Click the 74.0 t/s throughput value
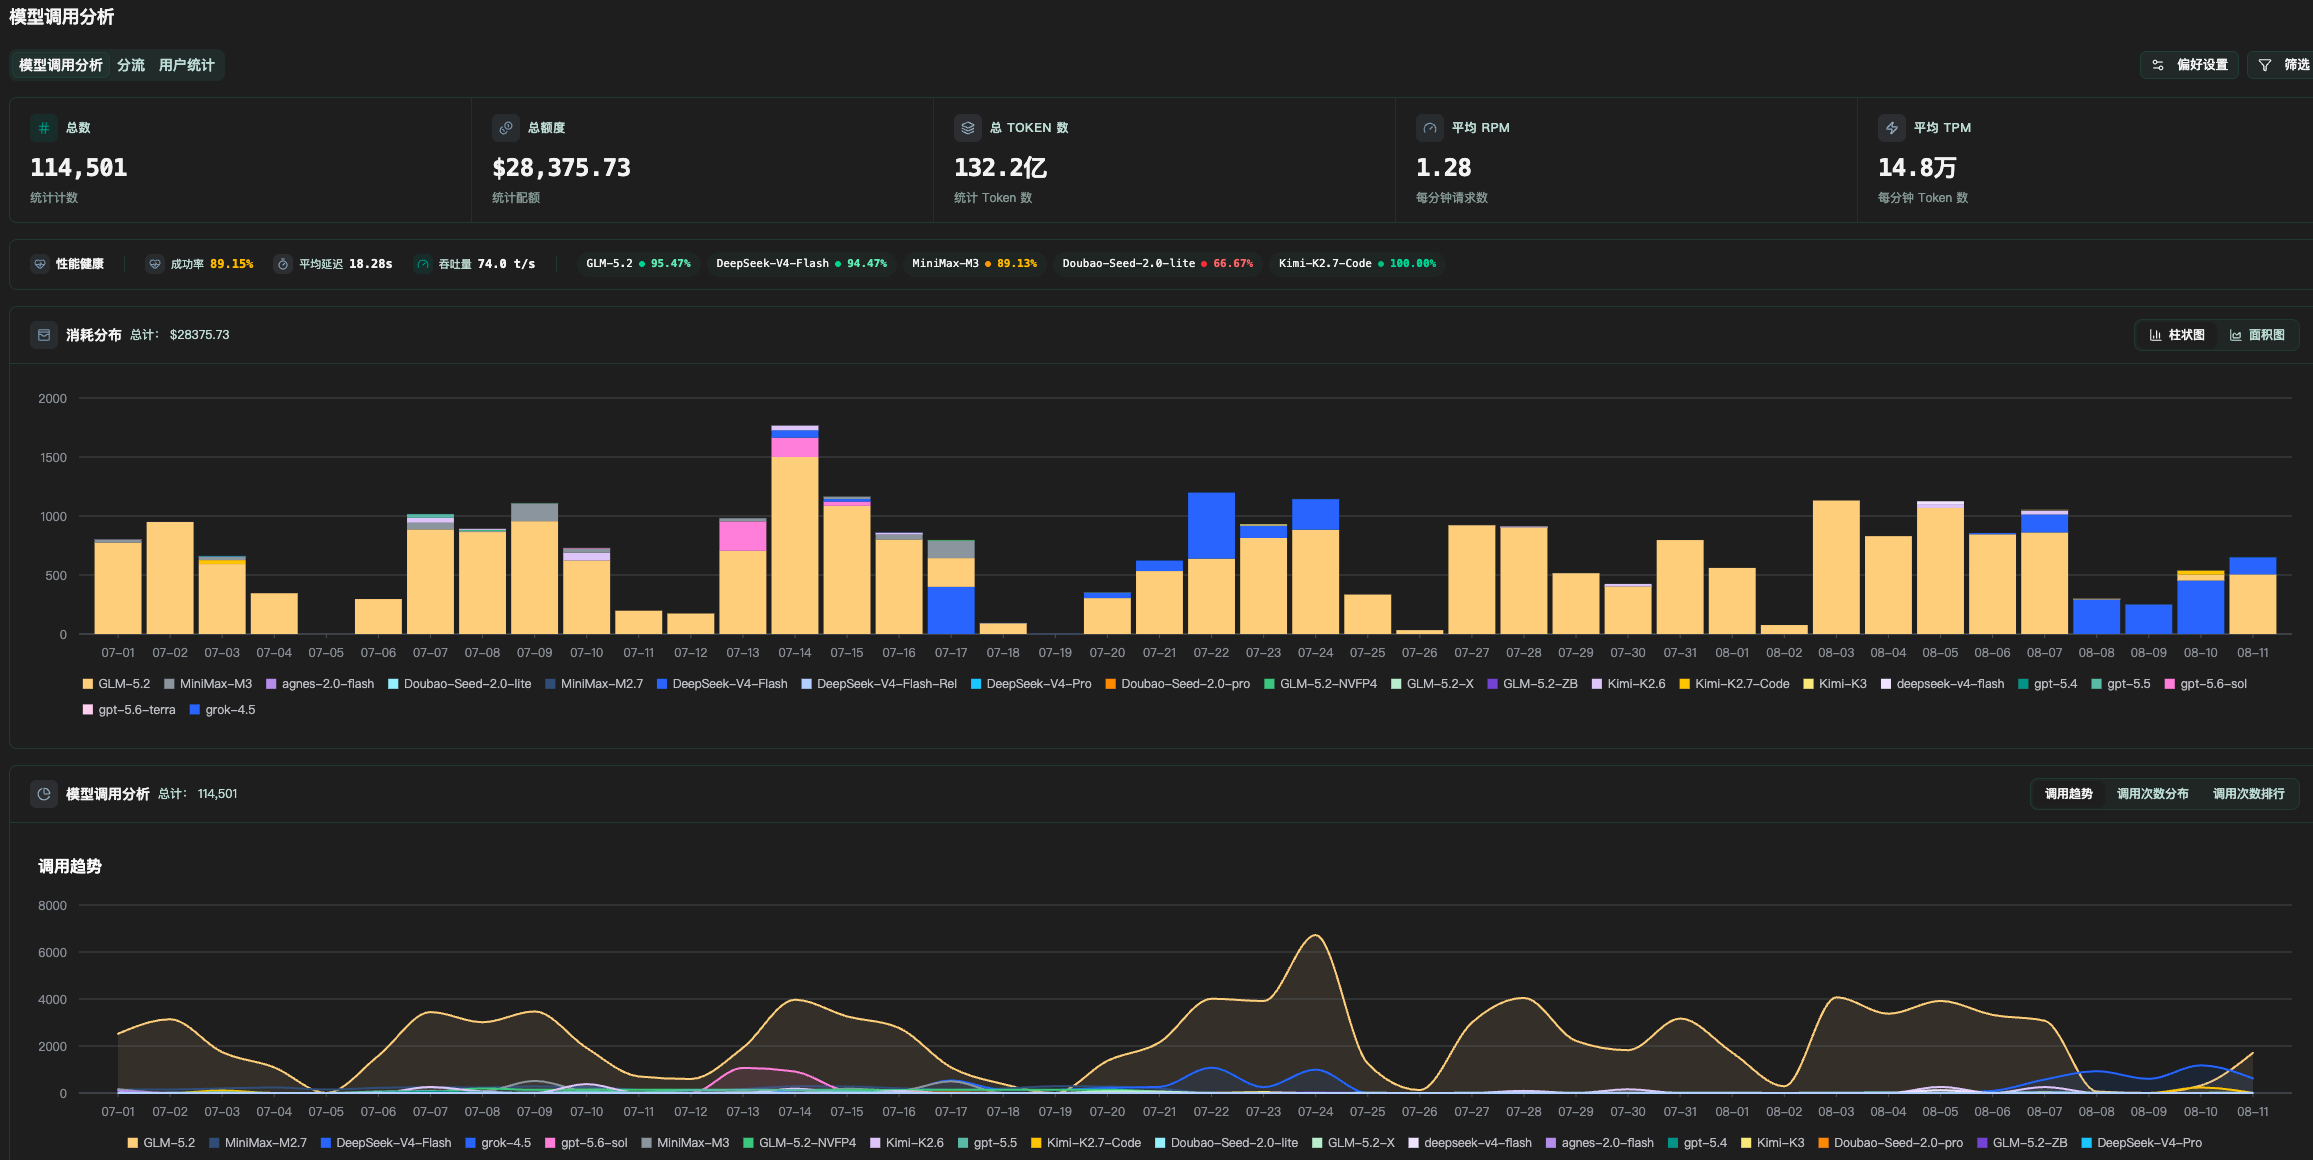Image resolution: width=2313 pixels, height=1160 pixels. click(x=506, y=264)
